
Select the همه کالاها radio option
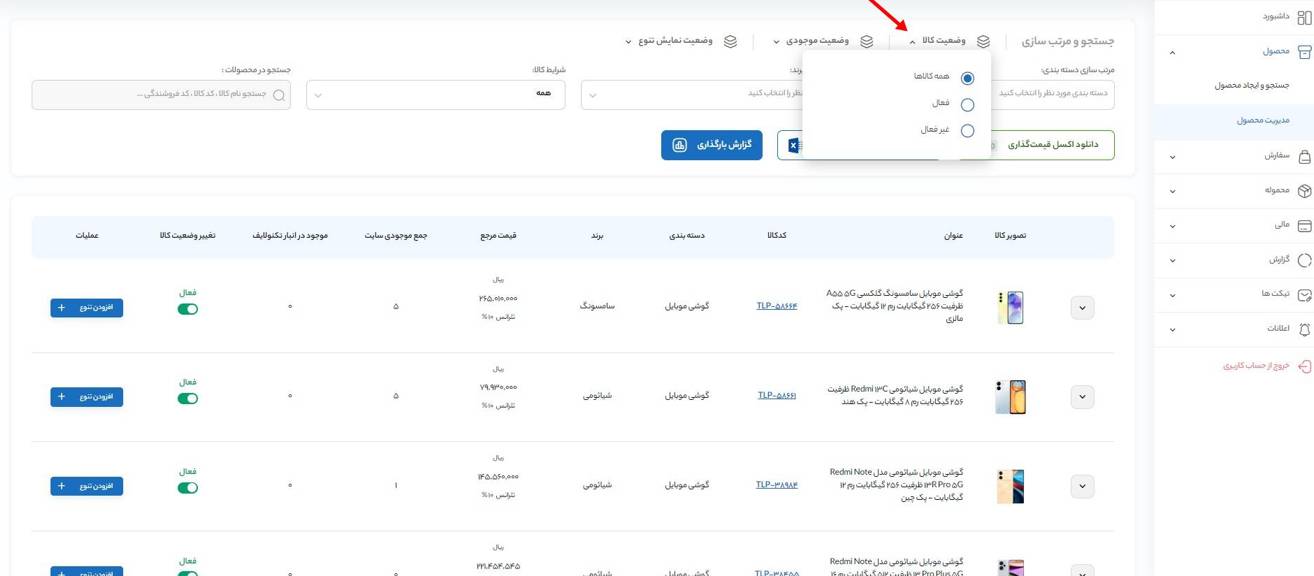[x=967, y=78]
